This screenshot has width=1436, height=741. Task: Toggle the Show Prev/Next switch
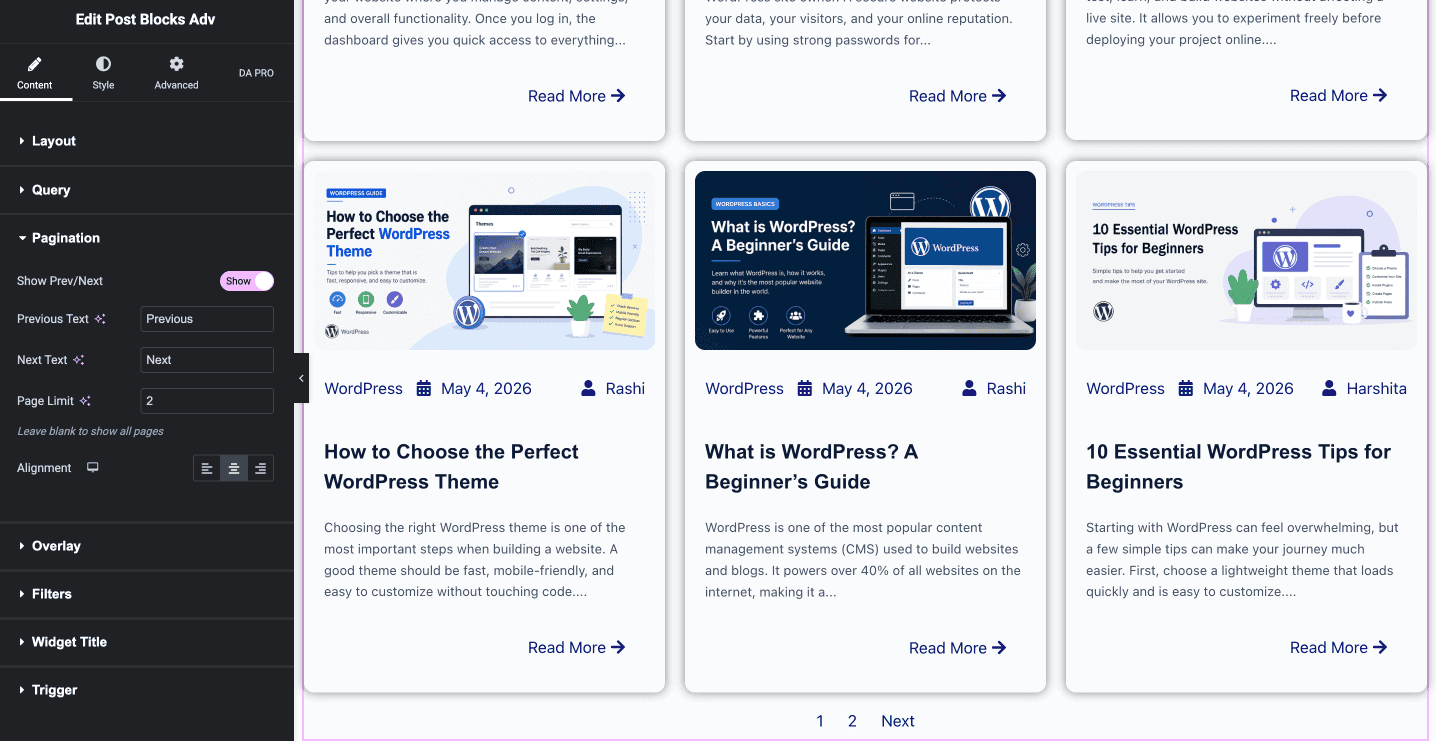(x=247, y=281)
